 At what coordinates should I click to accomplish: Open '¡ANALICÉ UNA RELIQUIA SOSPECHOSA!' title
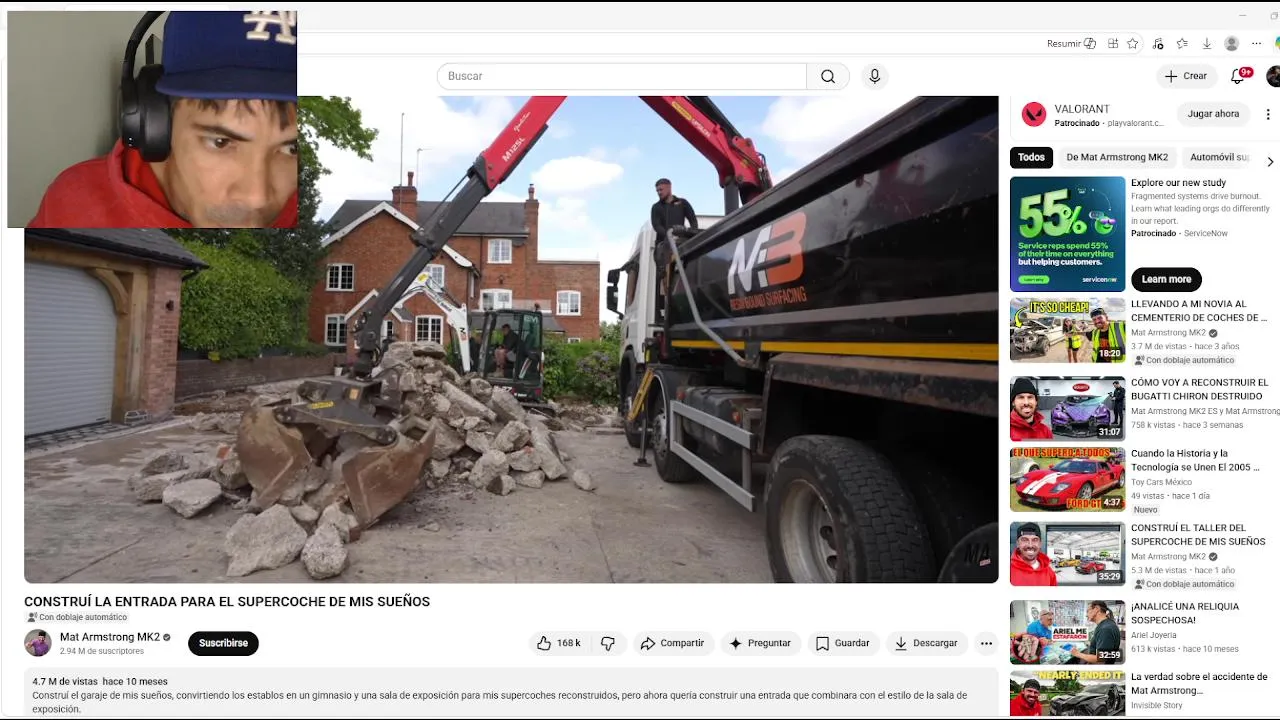point(1185,613)
